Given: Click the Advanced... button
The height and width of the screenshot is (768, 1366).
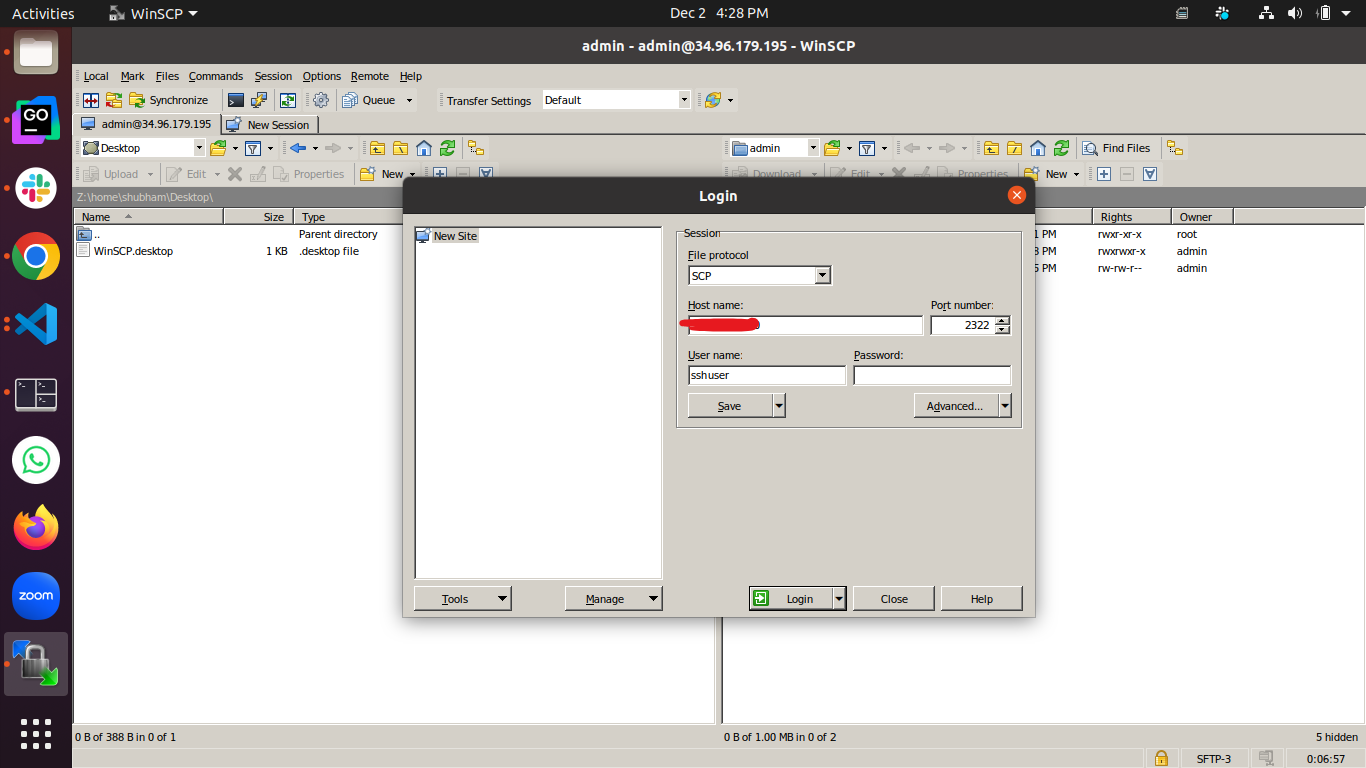Looking at the screenshot, I should click(955, 406).
